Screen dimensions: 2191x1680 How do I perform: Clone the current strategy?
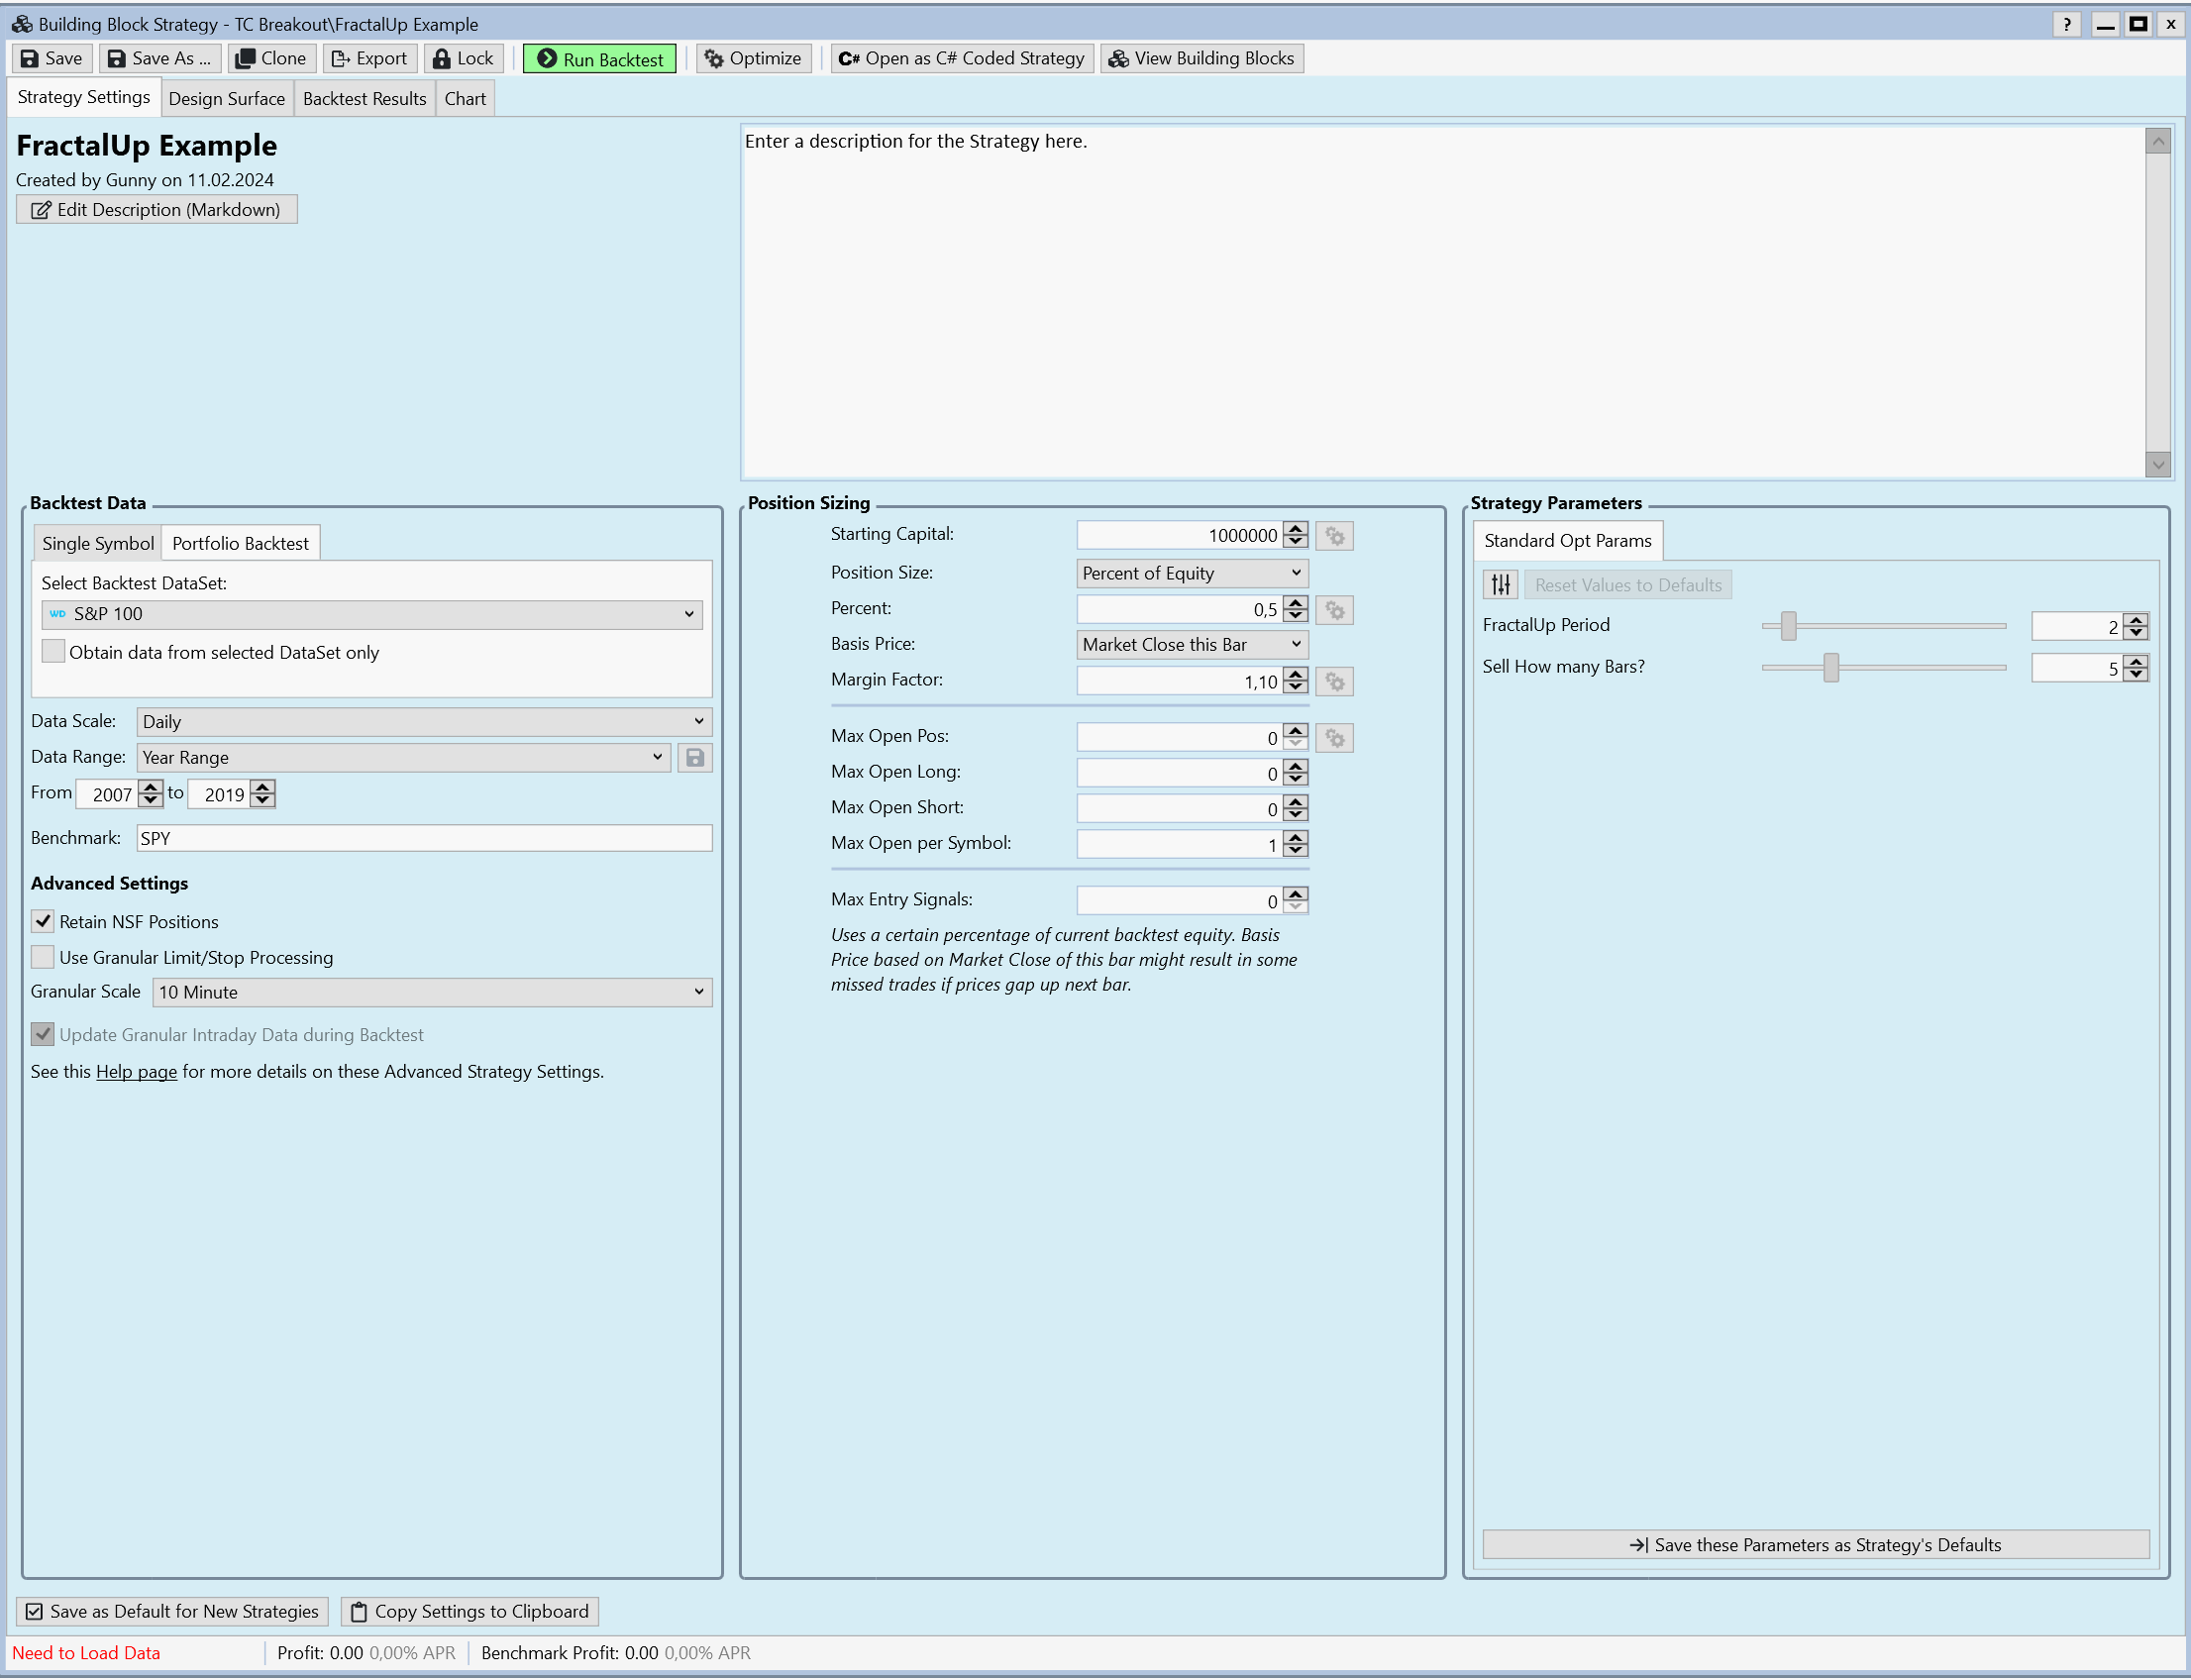[271, 58]
